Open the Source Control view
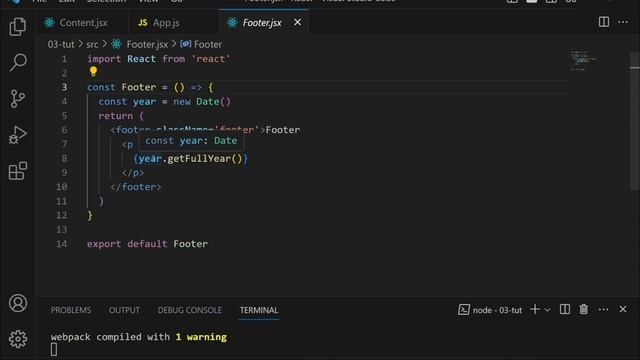 18,98
